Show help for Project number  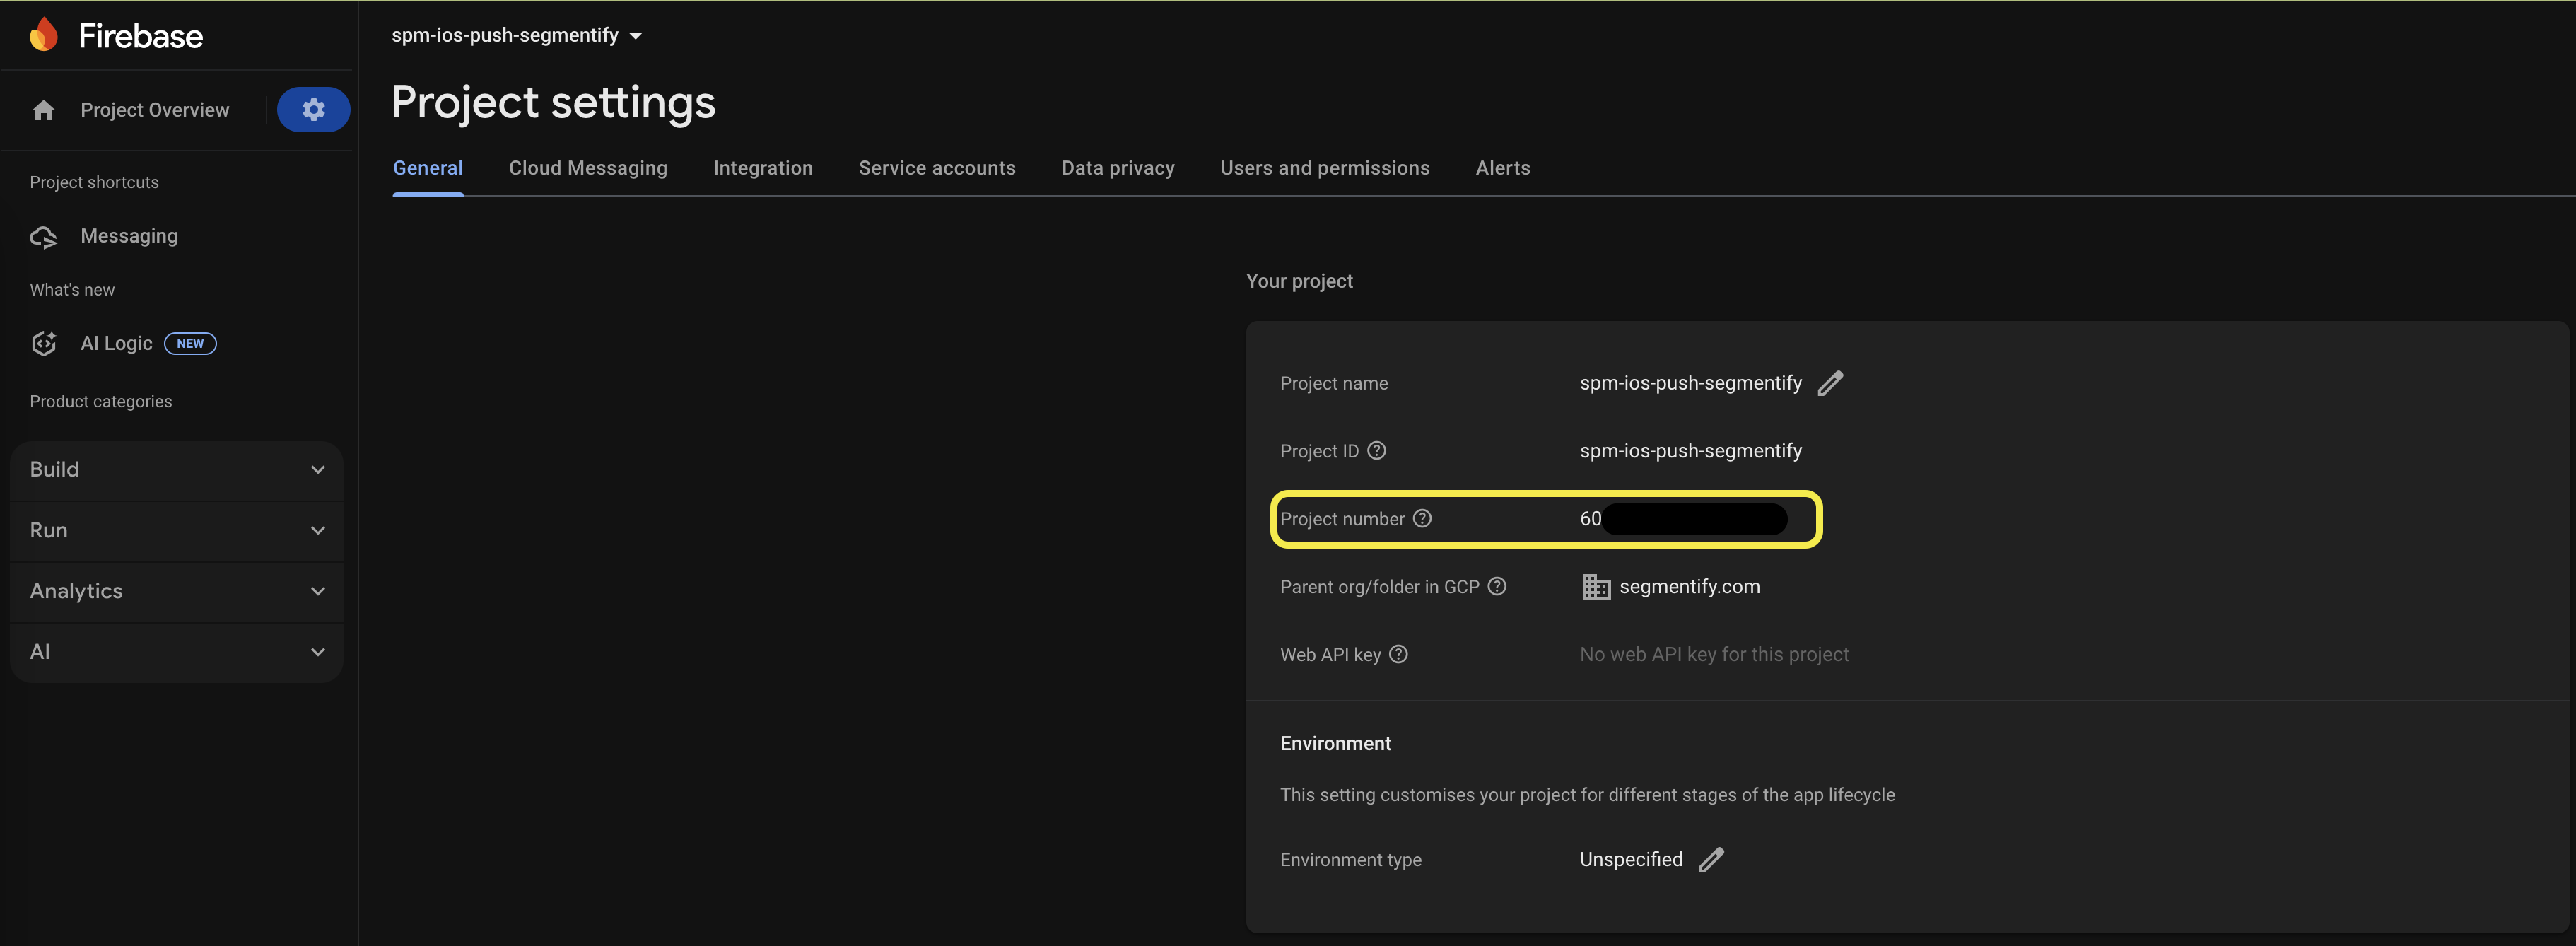pos(1422,519)
